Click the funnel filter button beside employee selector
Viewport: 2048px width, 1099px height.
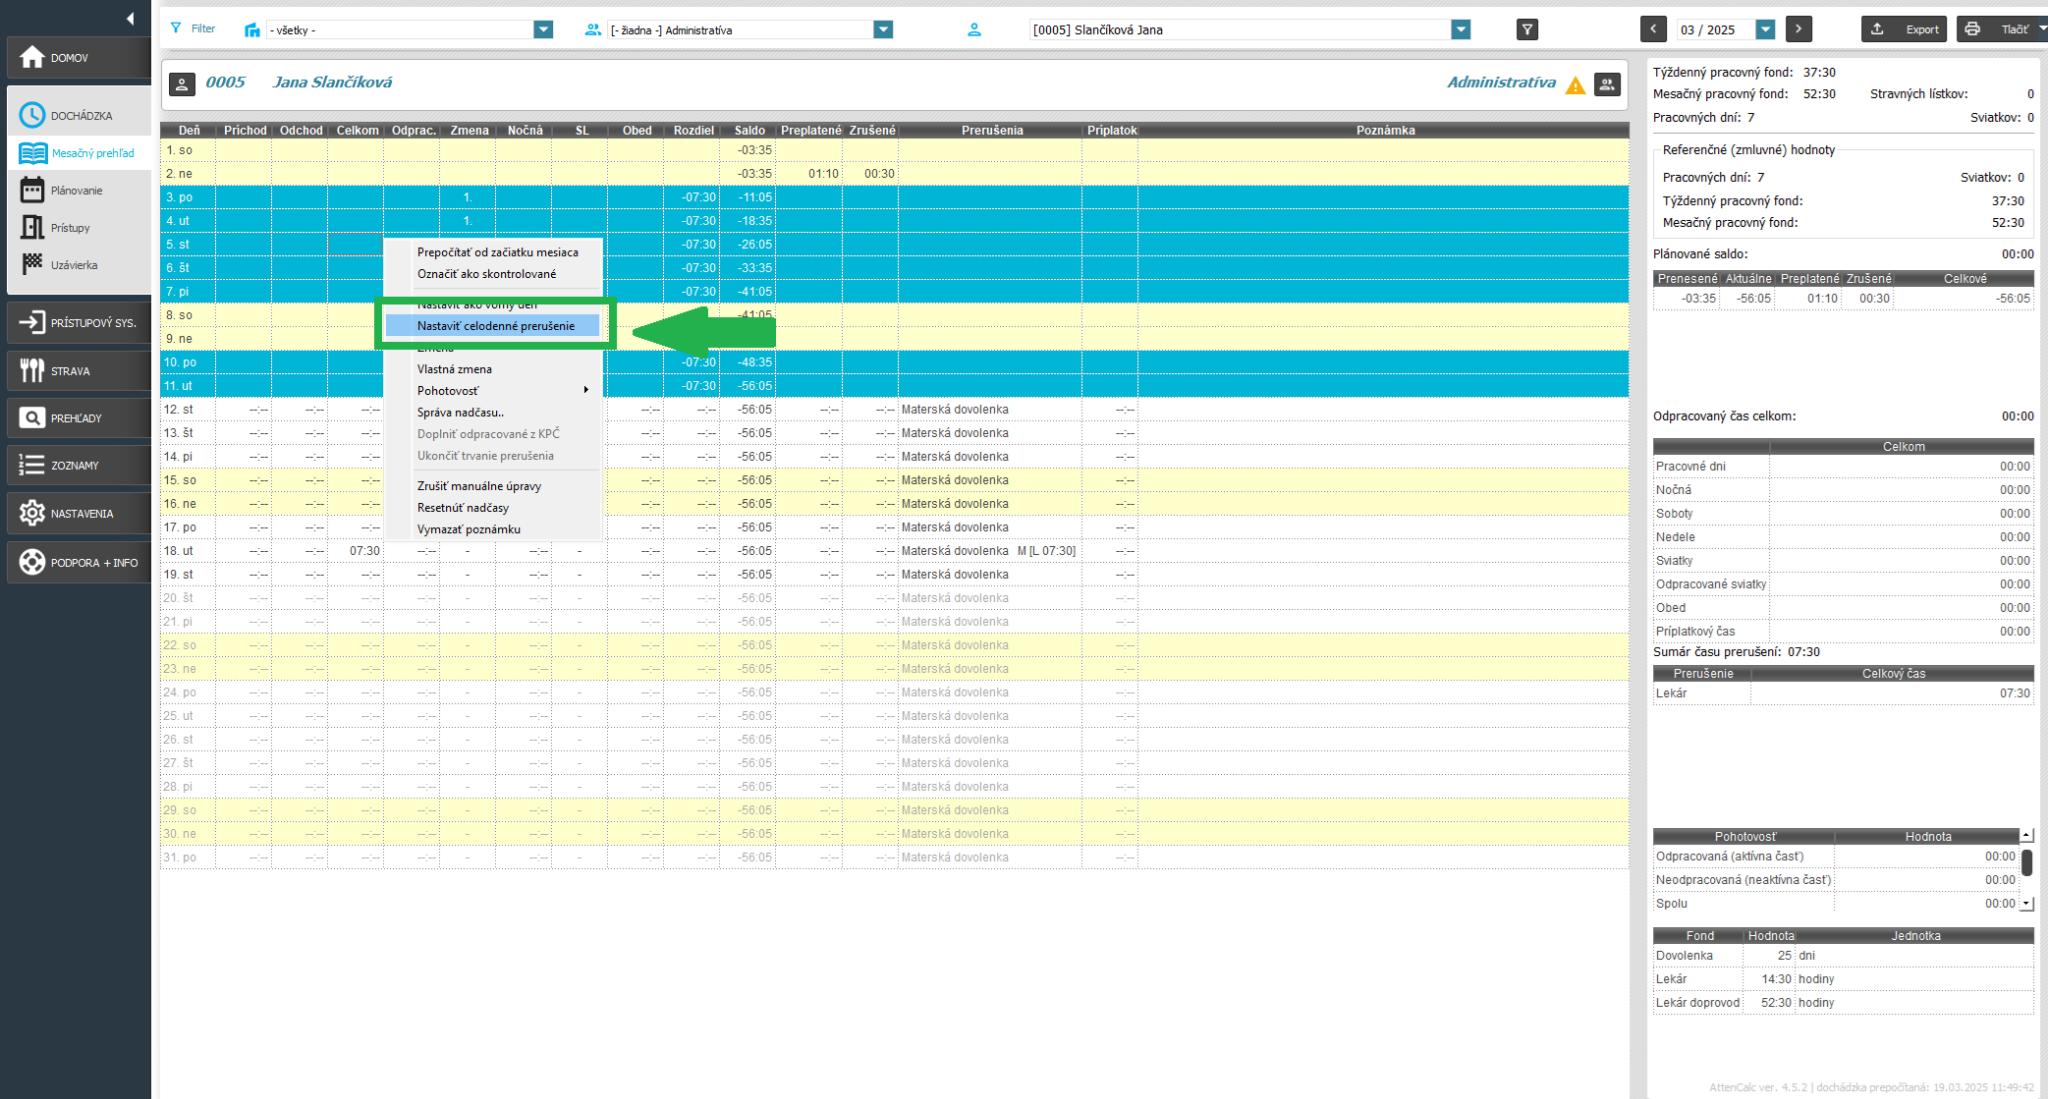click(1527, 30)
